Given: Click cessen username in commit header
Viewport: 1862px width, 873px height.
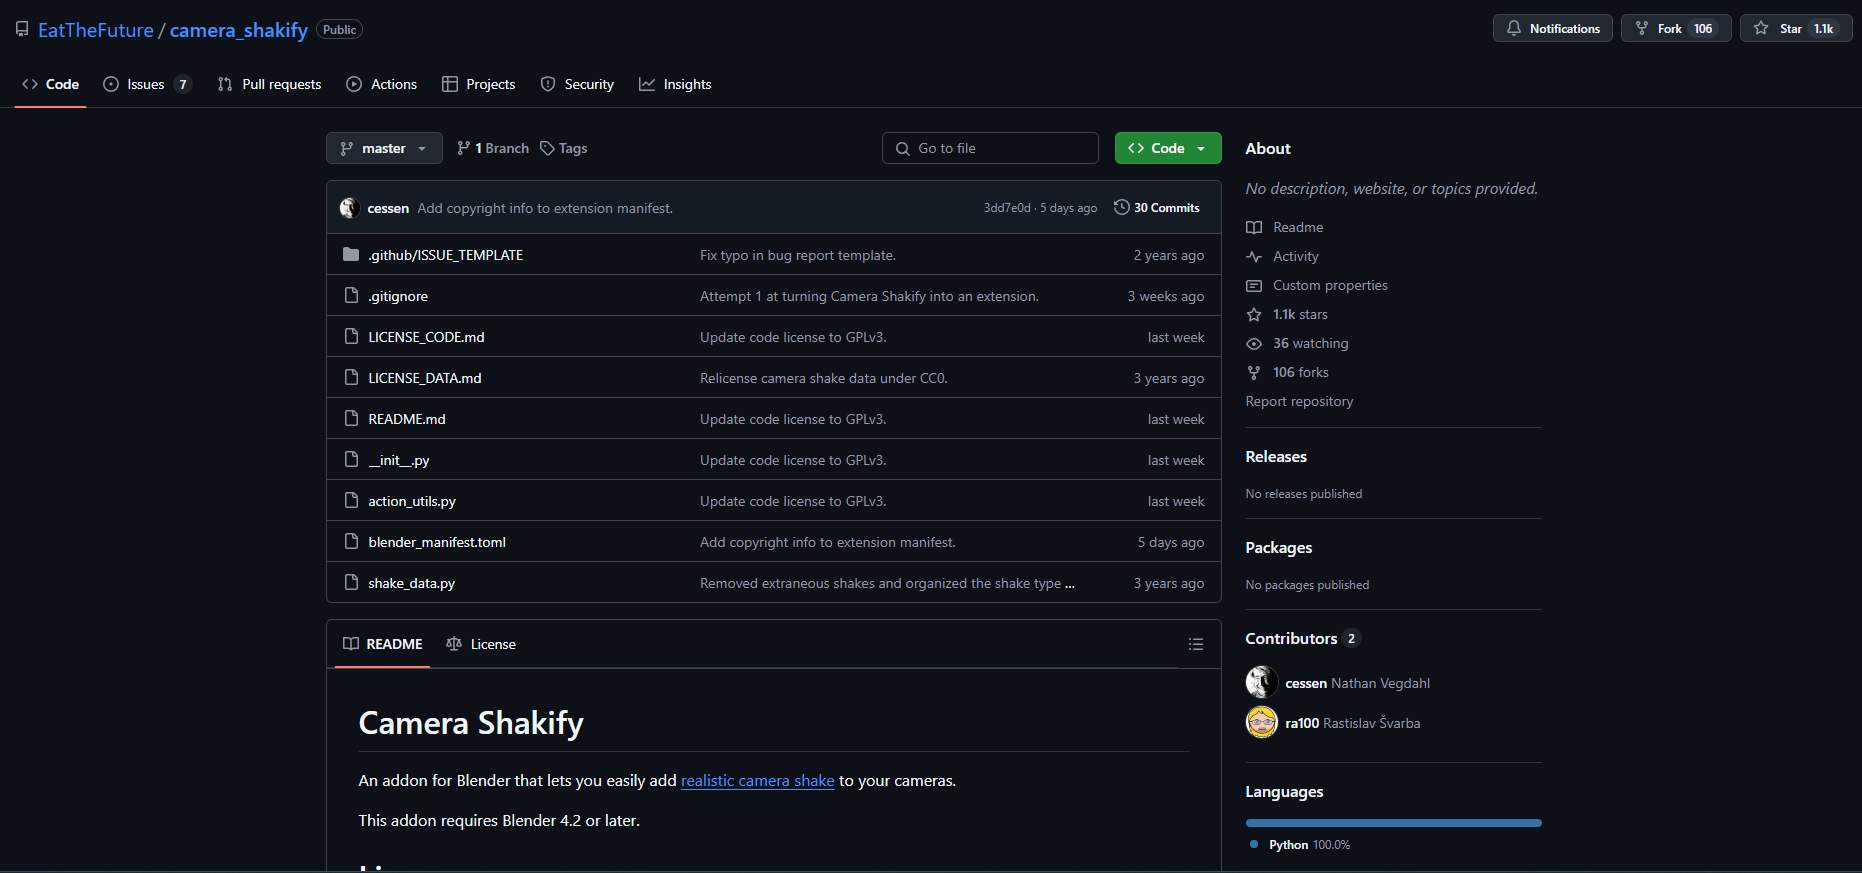Looking at the screenshot, I should pos(388,208).
